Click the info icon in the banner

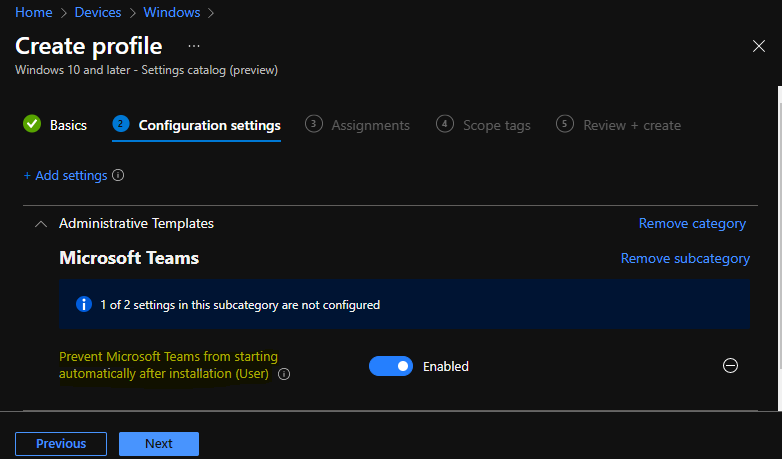[x=84, y=304]
